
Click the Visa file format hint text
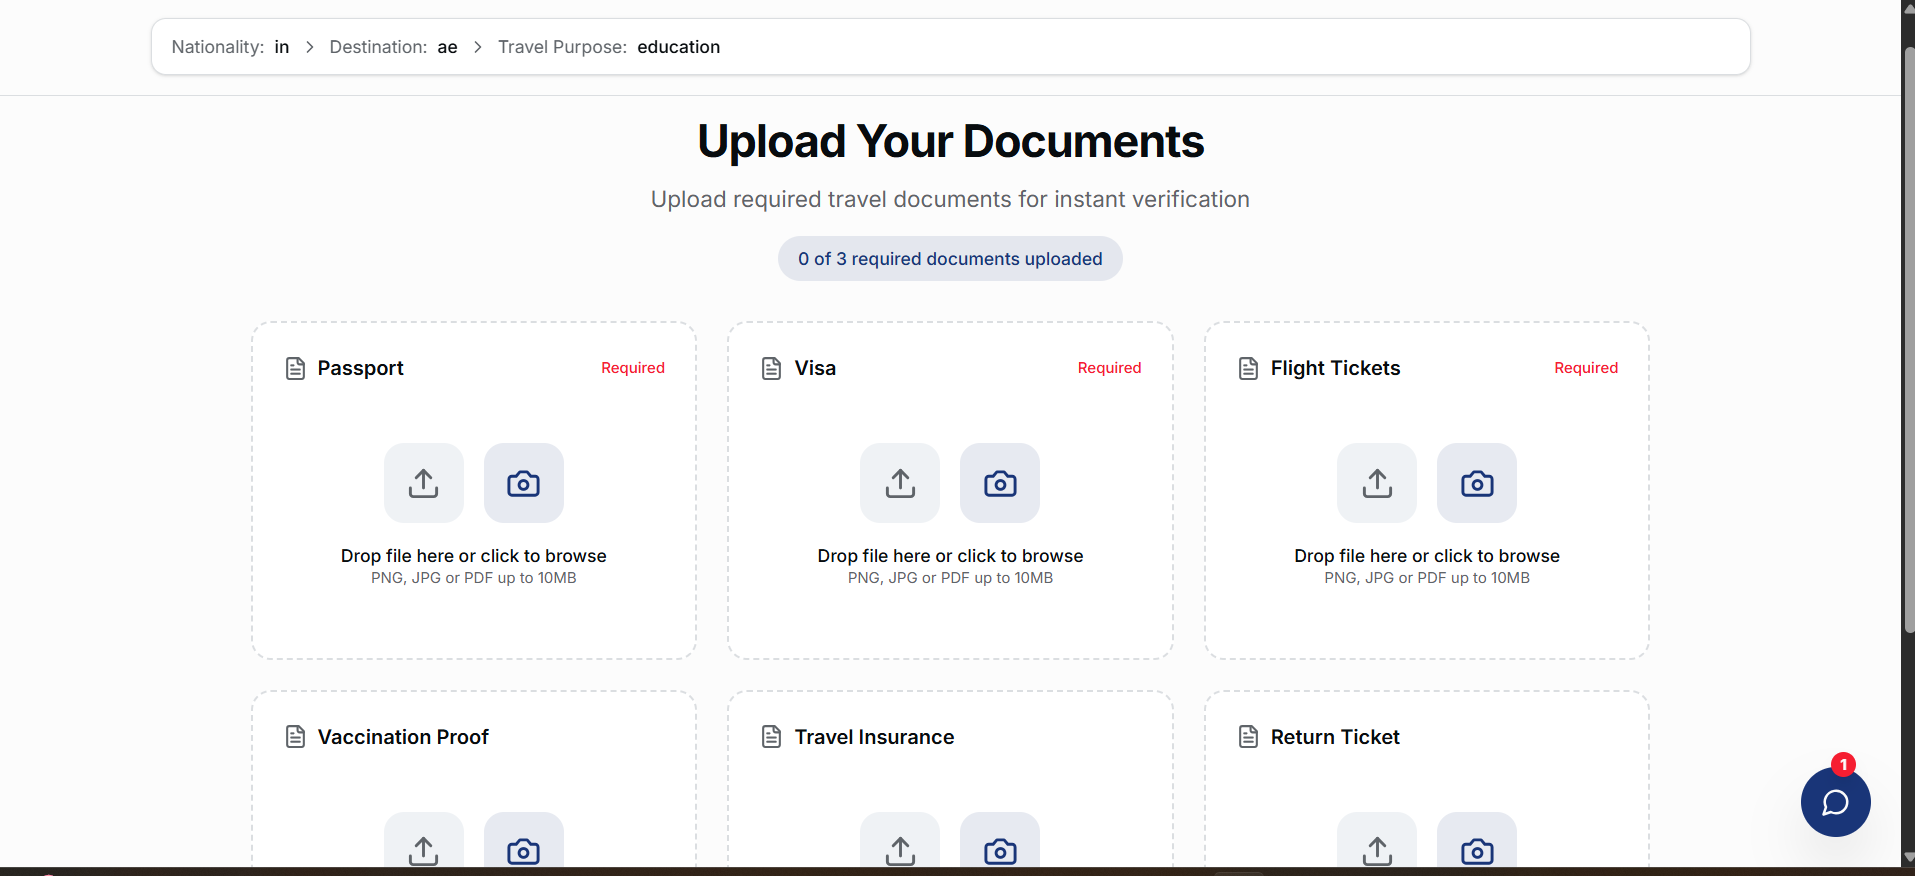950,578
